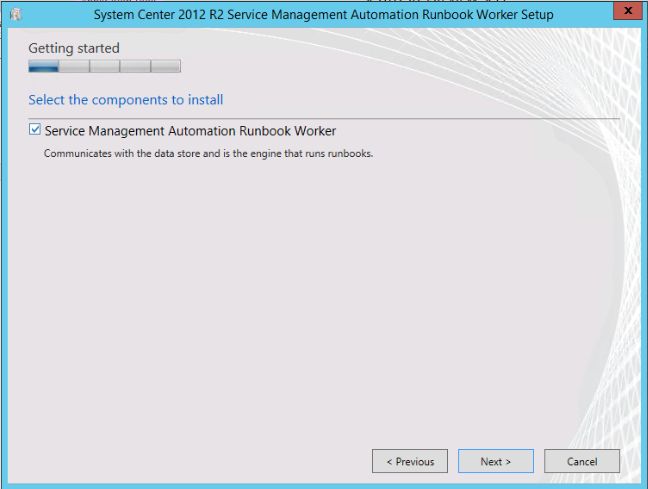The height and width of the screenshot is (489, 648).
Task: Click 'Select the components to install' heading
Action: (125, 100)
